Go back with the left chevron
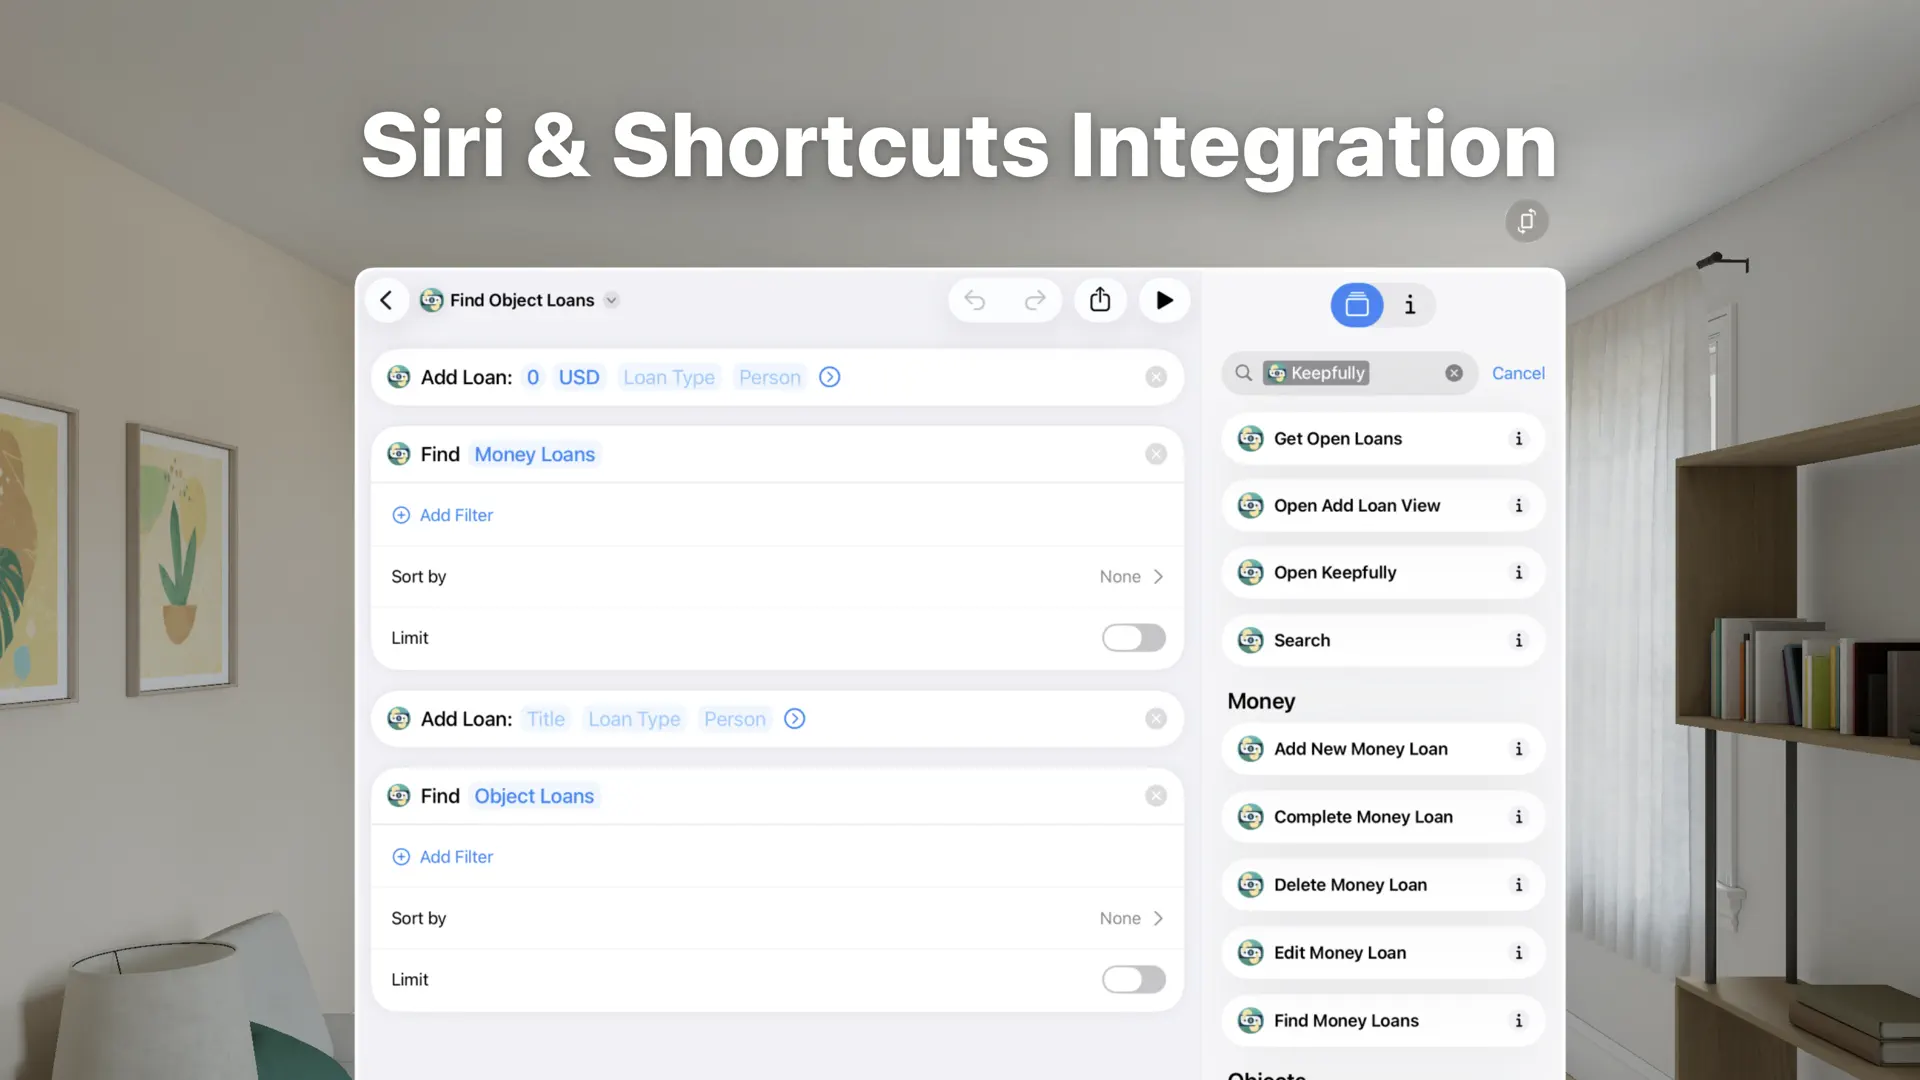Screen dimensions: 1920x1080 [386, 300]
